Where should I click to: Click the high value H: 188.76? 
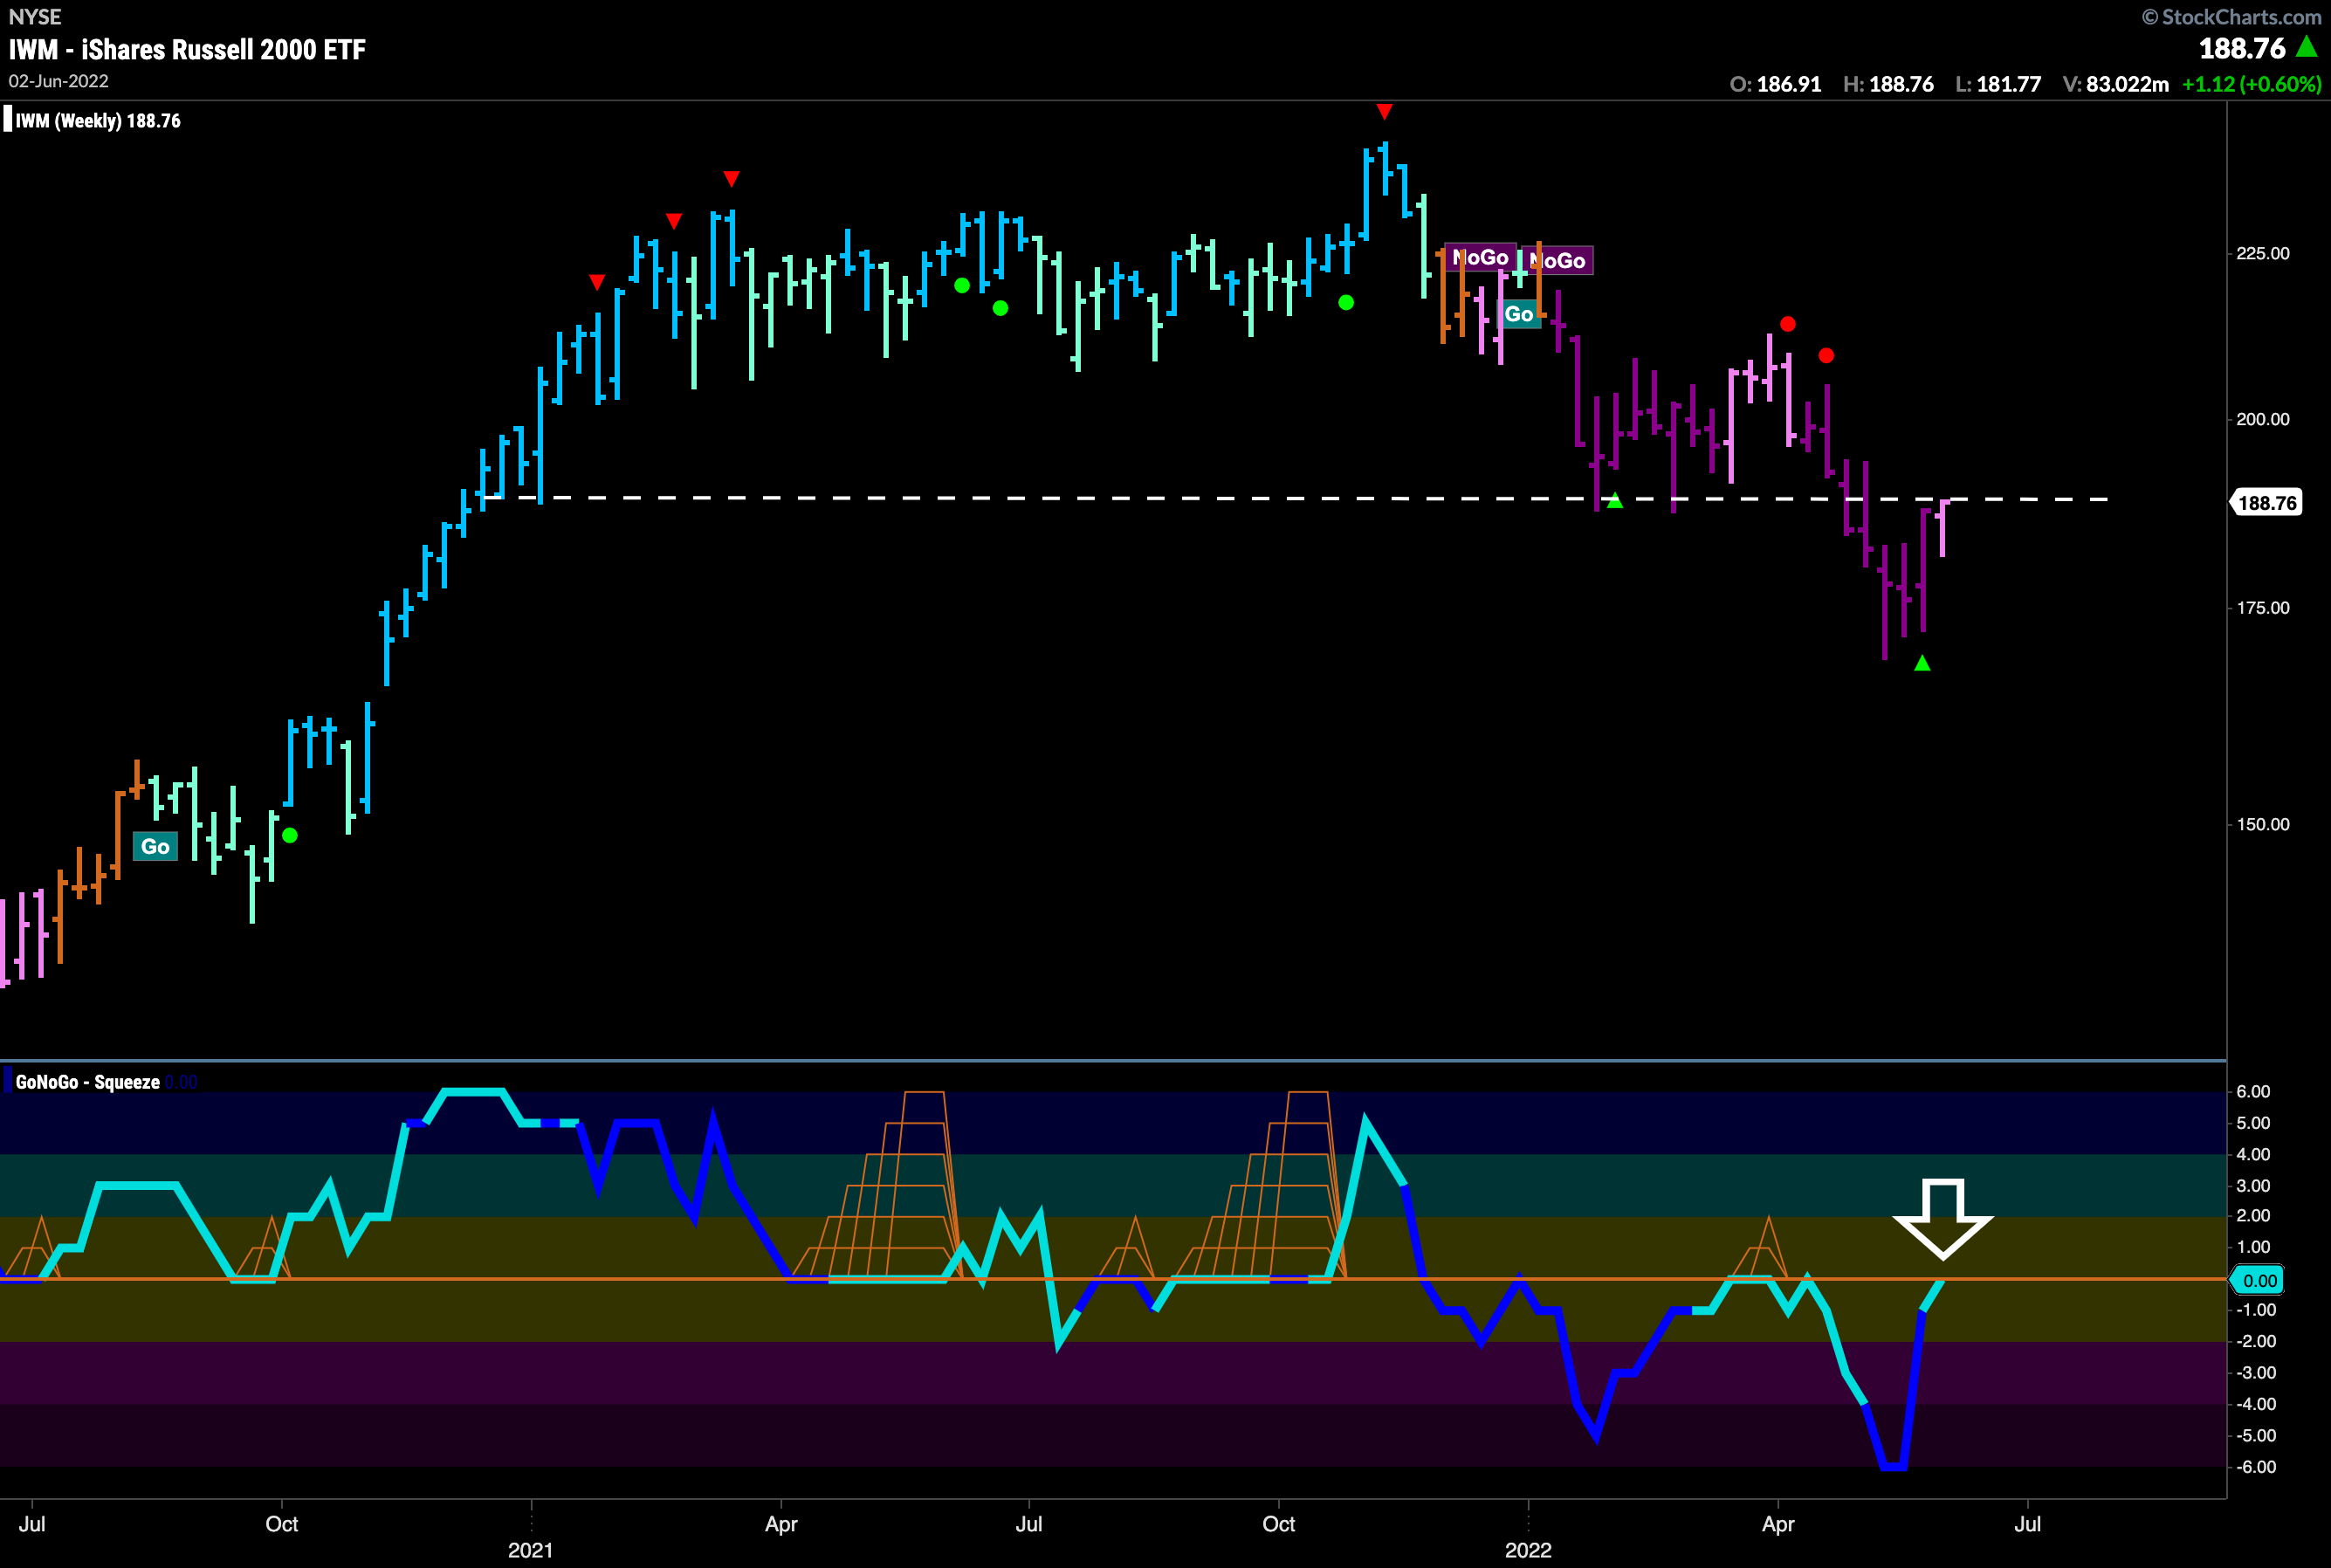(1888, 84)
